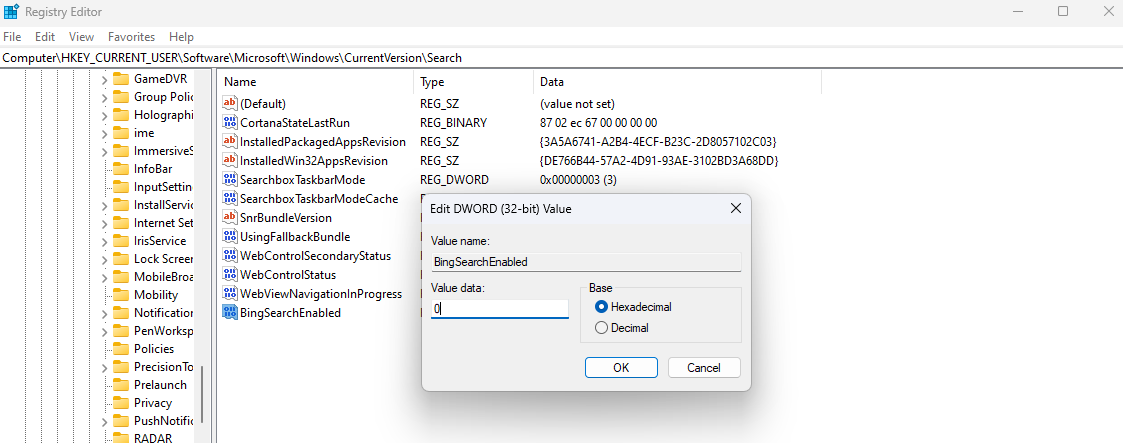Open the File menu

pos(12,37)
